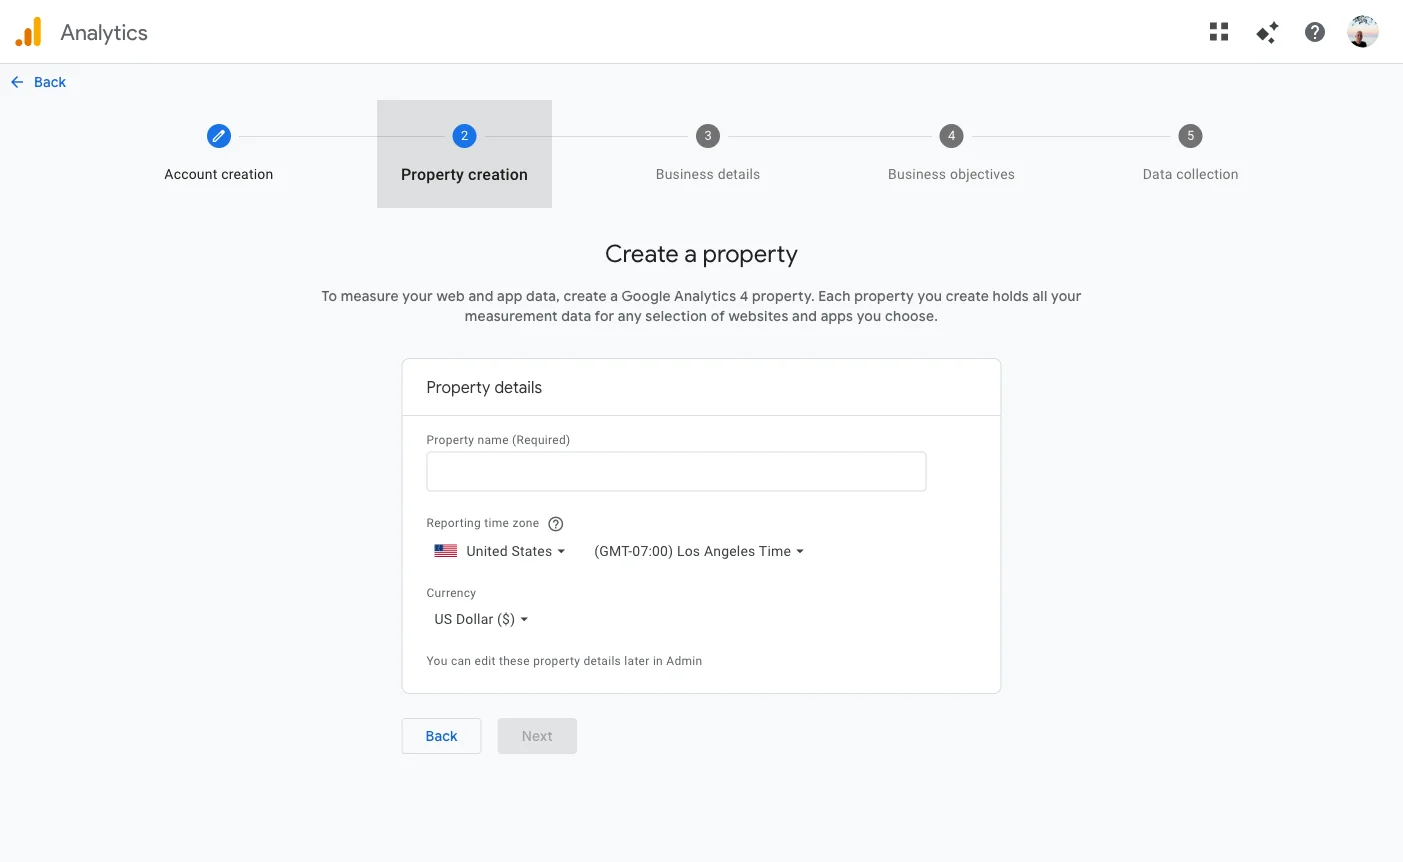This screenshot has width=1403, height=862.
Task: Open the United States country dropdown
Action: click(x=513, y=551)
